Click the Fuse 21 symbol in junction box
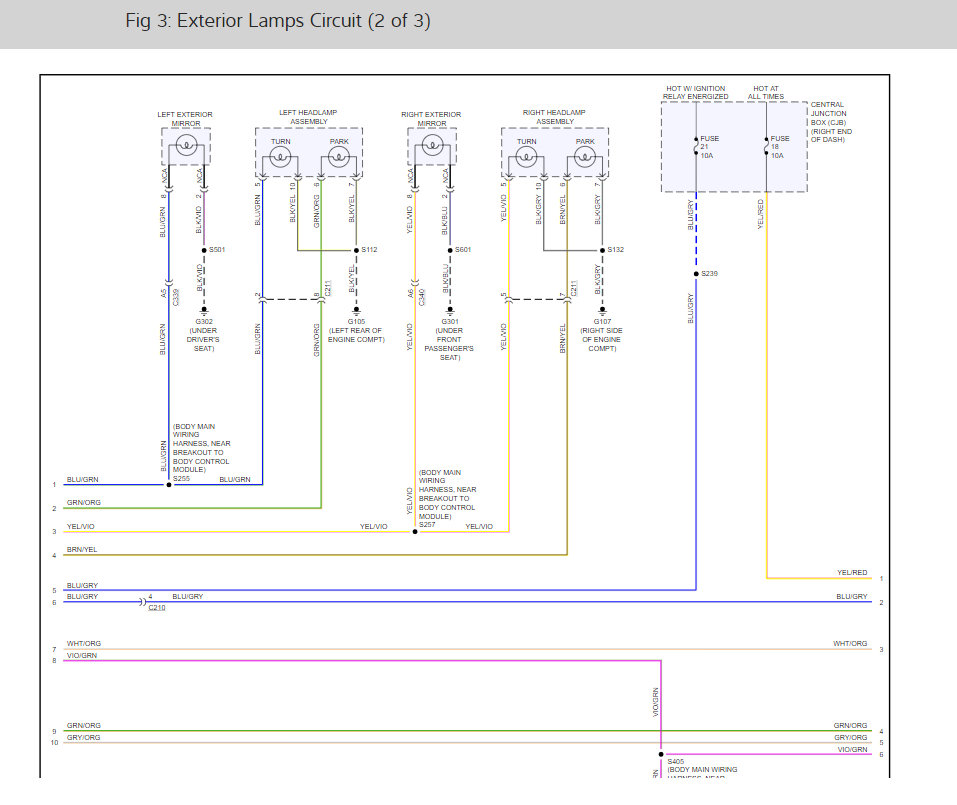Viewport: 957px width, 805px height. tap(696, 146)
